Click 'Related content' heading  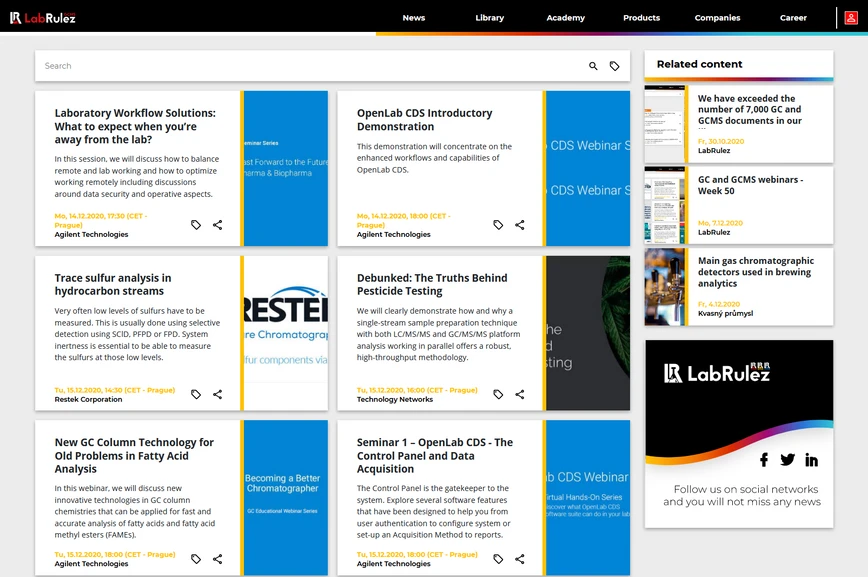click(x=699, y=64)
